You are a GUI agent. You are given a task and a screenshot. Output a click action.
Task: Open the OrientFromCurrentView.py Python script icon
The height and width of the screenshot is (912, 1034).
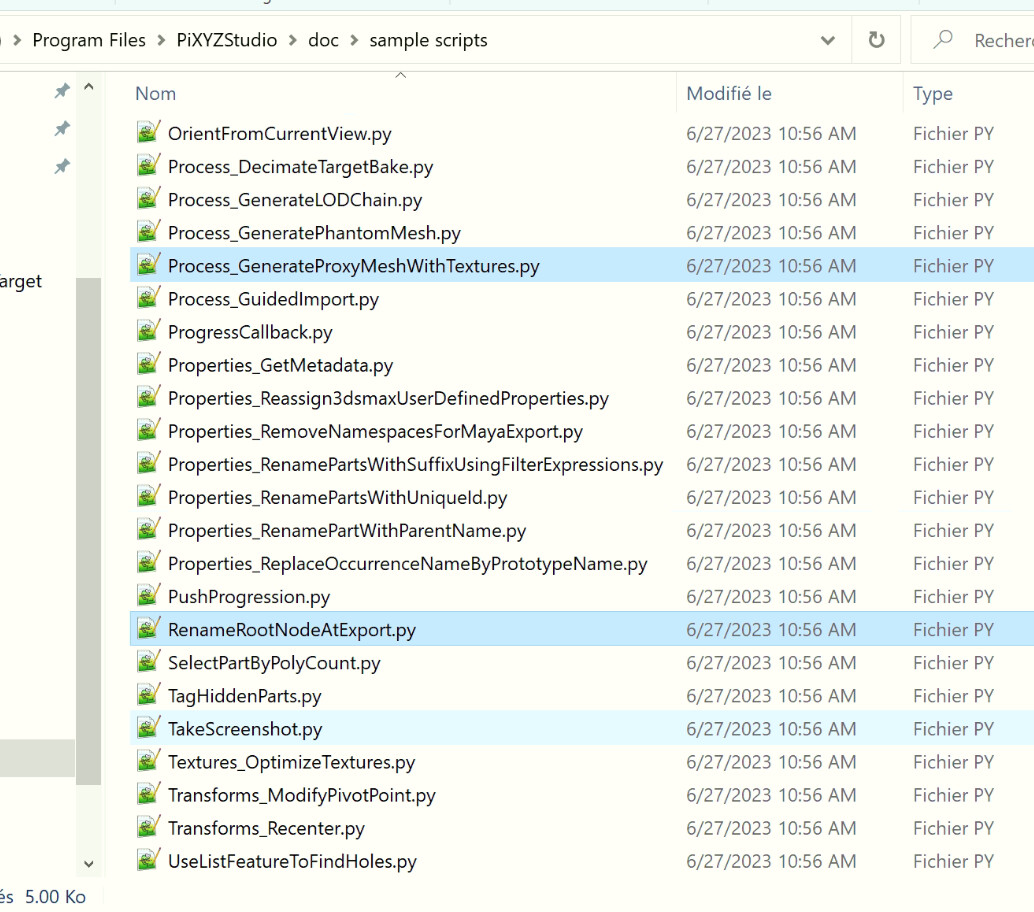click(148, 133)
